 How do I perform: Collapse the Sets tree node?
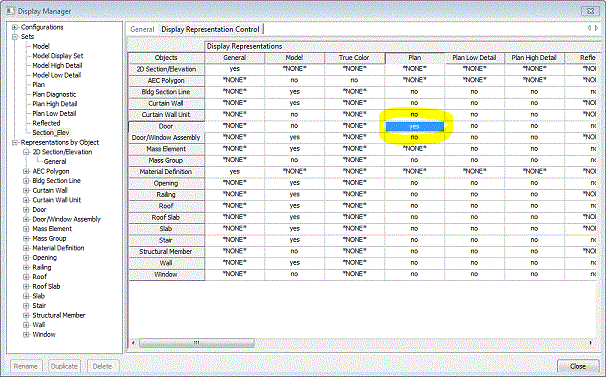pyautogui.click(x=15, y=37)
